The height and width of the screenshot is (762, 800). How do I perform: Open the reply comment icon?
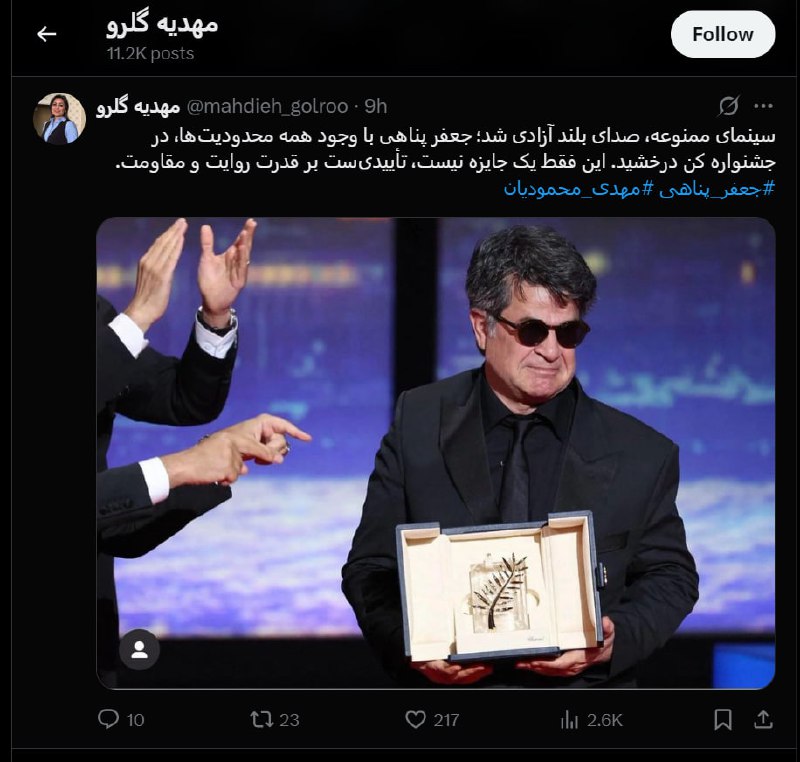coord(108,719)
